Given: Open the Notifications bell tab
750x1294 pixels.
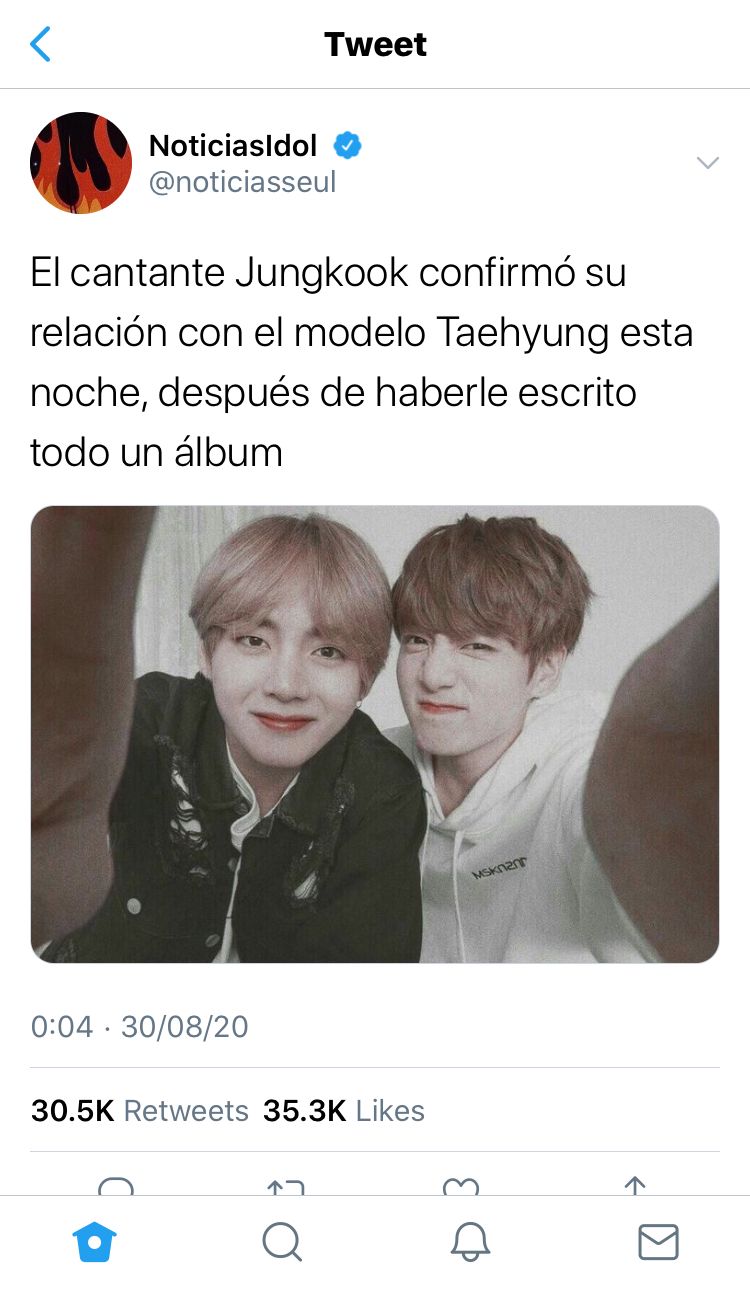Looking at the screenshot, I should (470, 1243).
